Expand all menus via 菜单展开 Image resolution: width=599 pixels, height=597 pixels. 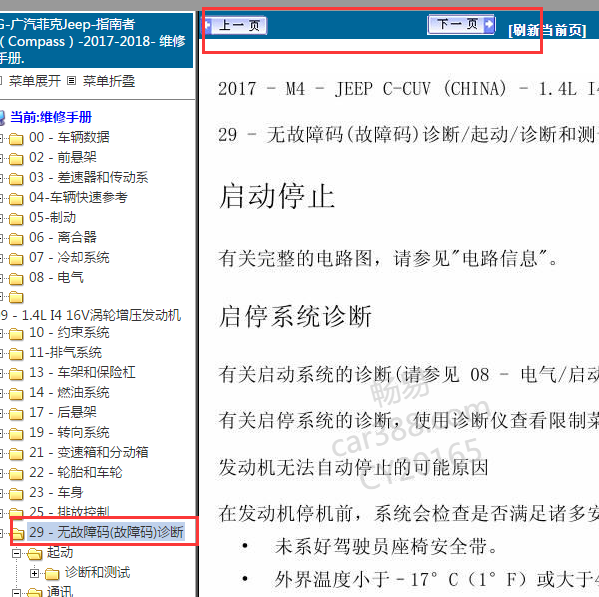pos(35,81)
